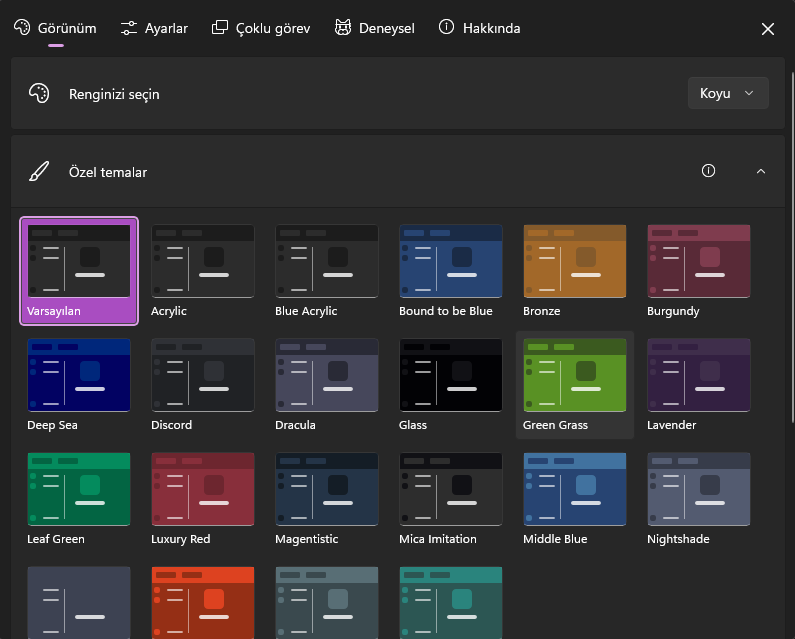Screen dimensions: 795x639
Task: Choose the Lavender theme
Action: pyautogui.click(x=699, y=385)
